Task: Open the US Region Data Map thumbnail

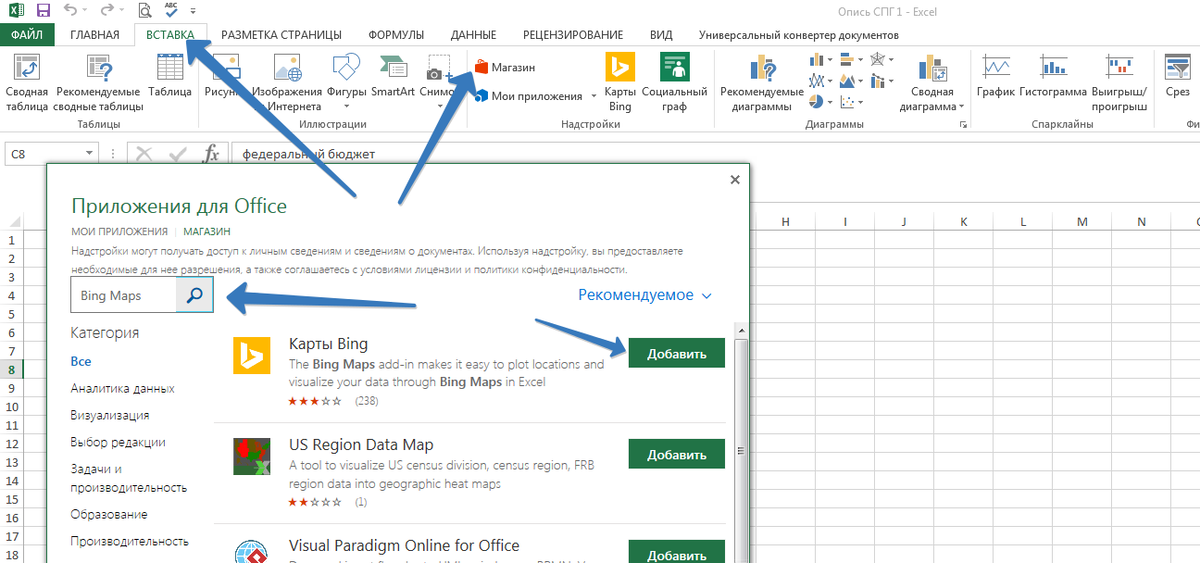Action: click(252, 457)
